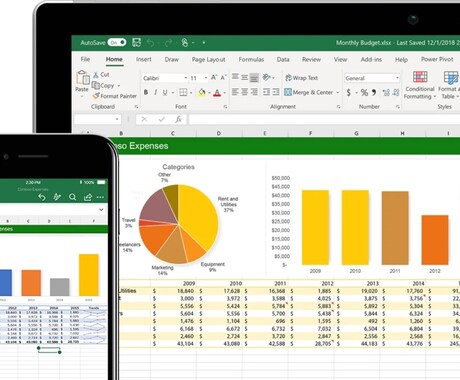Align text right
The image size is (460, 380).
click(x=254, y=92)
